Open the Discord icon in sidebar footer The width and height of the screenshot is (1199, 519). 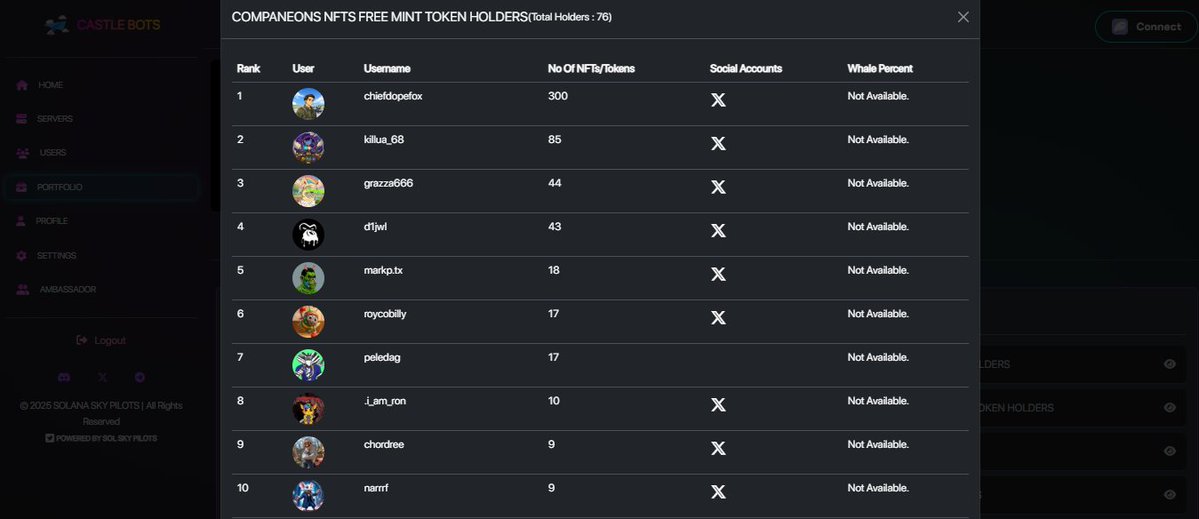point(64,377)
